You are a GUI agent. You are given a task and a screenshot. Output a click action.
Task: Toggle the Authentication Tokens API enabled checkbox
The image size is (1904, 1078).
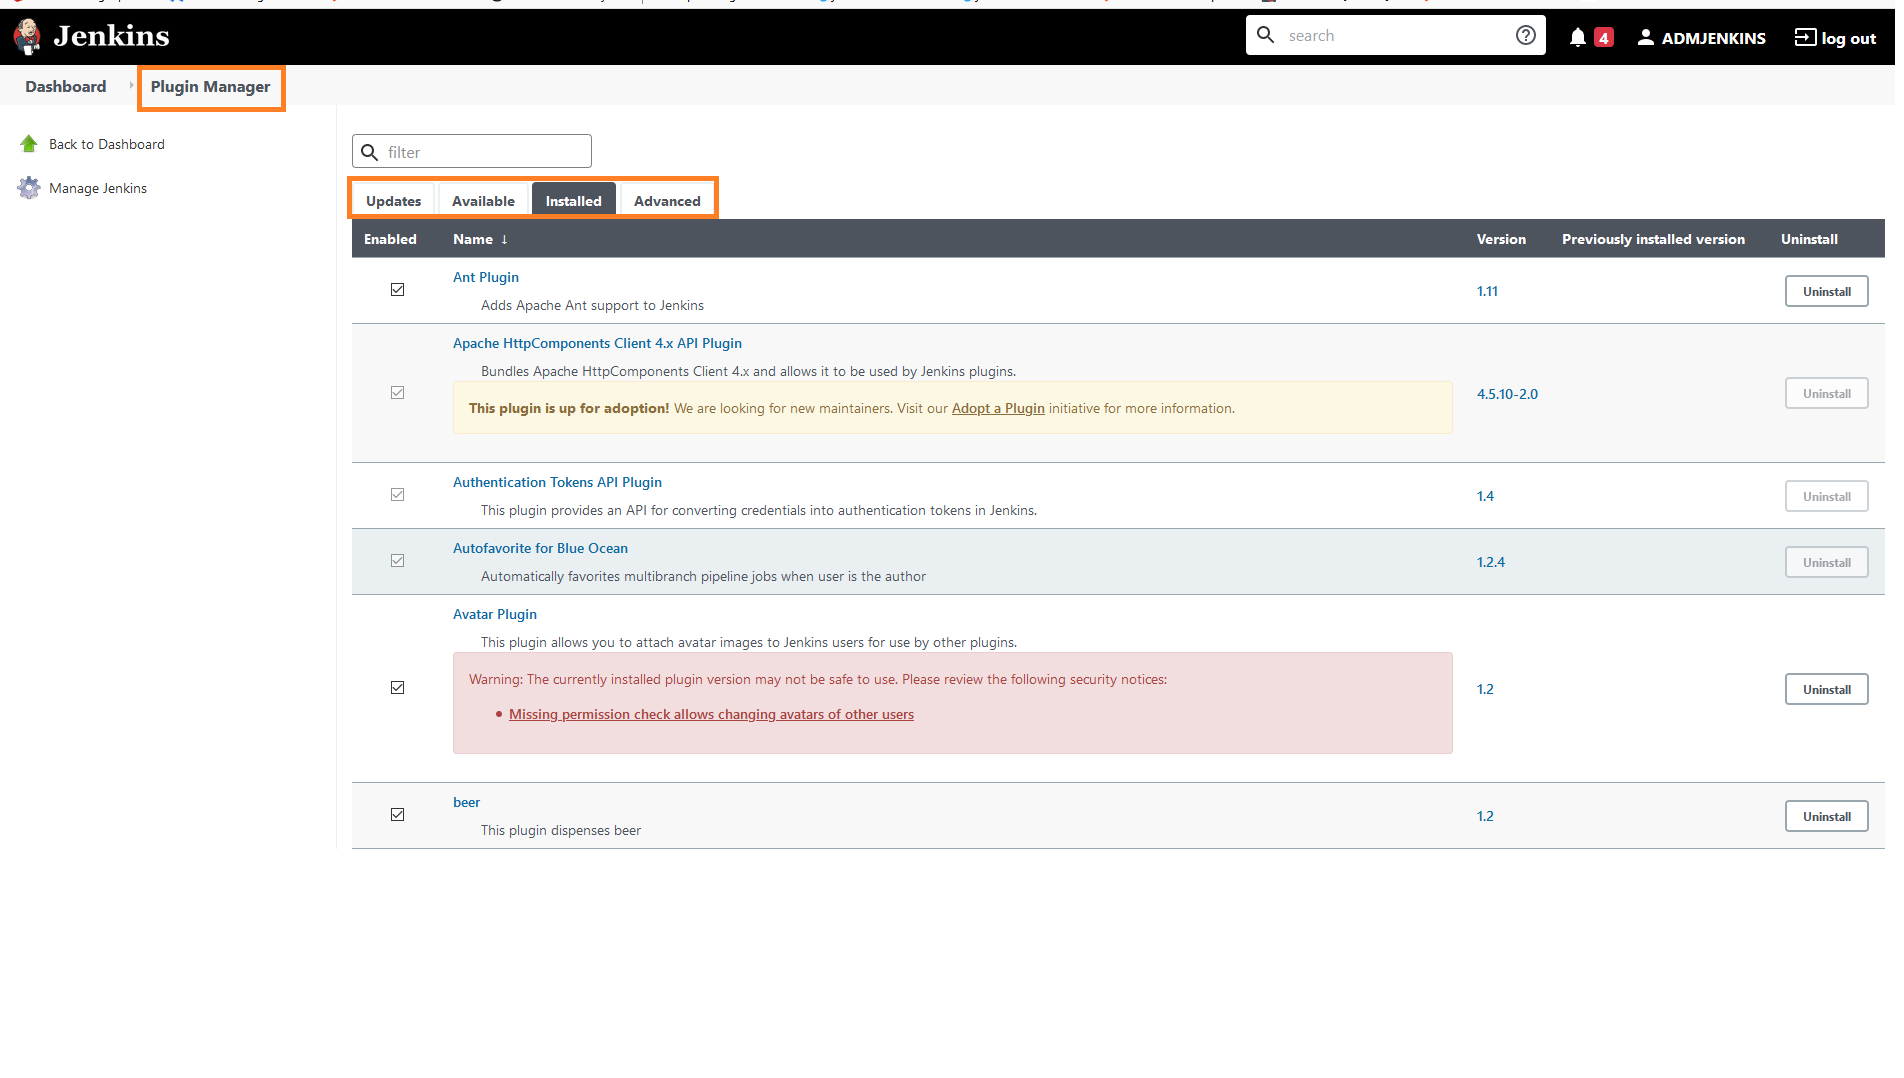point(397,495)
